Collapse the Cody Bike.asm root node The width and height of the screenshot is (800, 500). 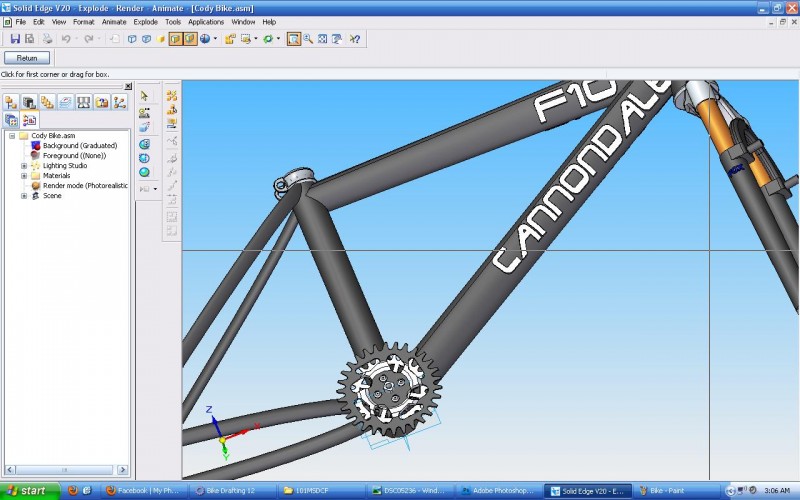tap(12, 136)
